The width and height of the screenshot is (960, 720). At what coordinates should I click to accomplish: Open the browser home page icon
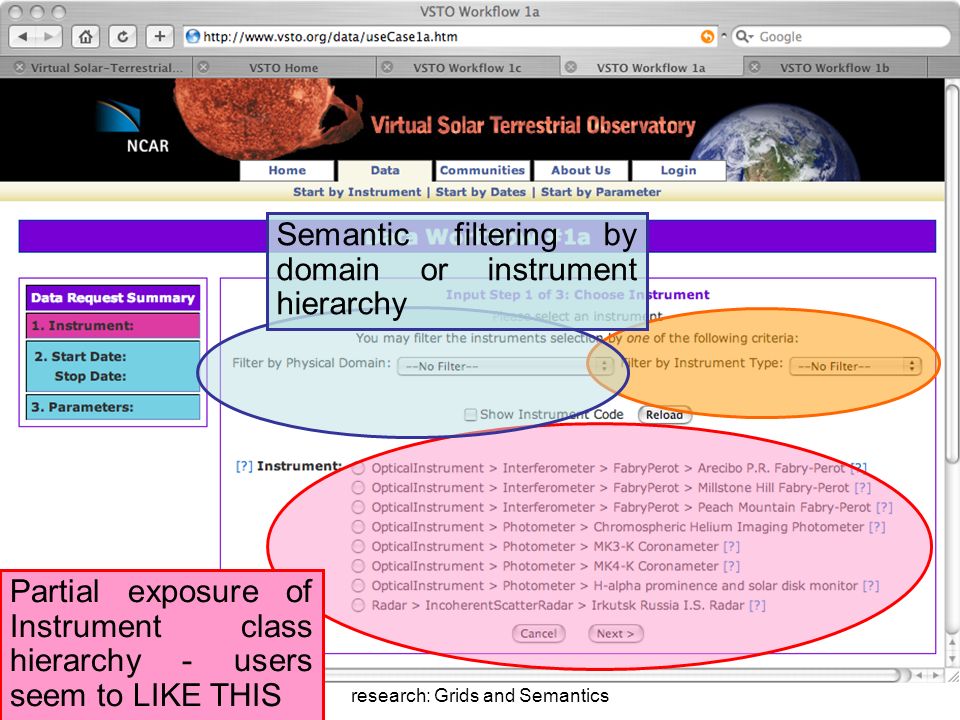click(x=86, y=37)
